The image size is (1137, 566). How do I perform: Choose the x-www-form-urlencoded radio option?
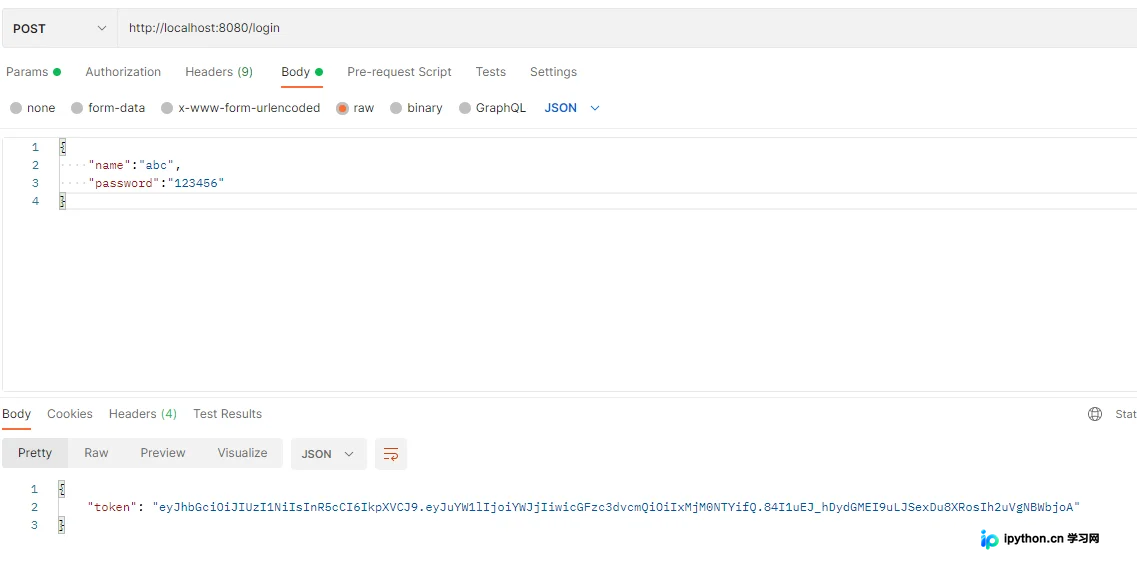coord(167,108)
